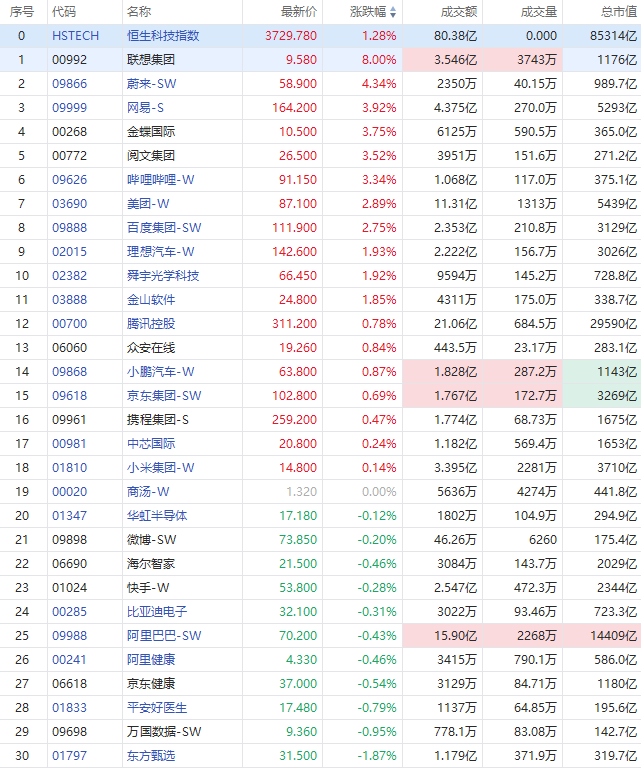This screenshot has width=641, height=768.
Task: Click 商汤-W price 1.320
Action: pos(301,492)
